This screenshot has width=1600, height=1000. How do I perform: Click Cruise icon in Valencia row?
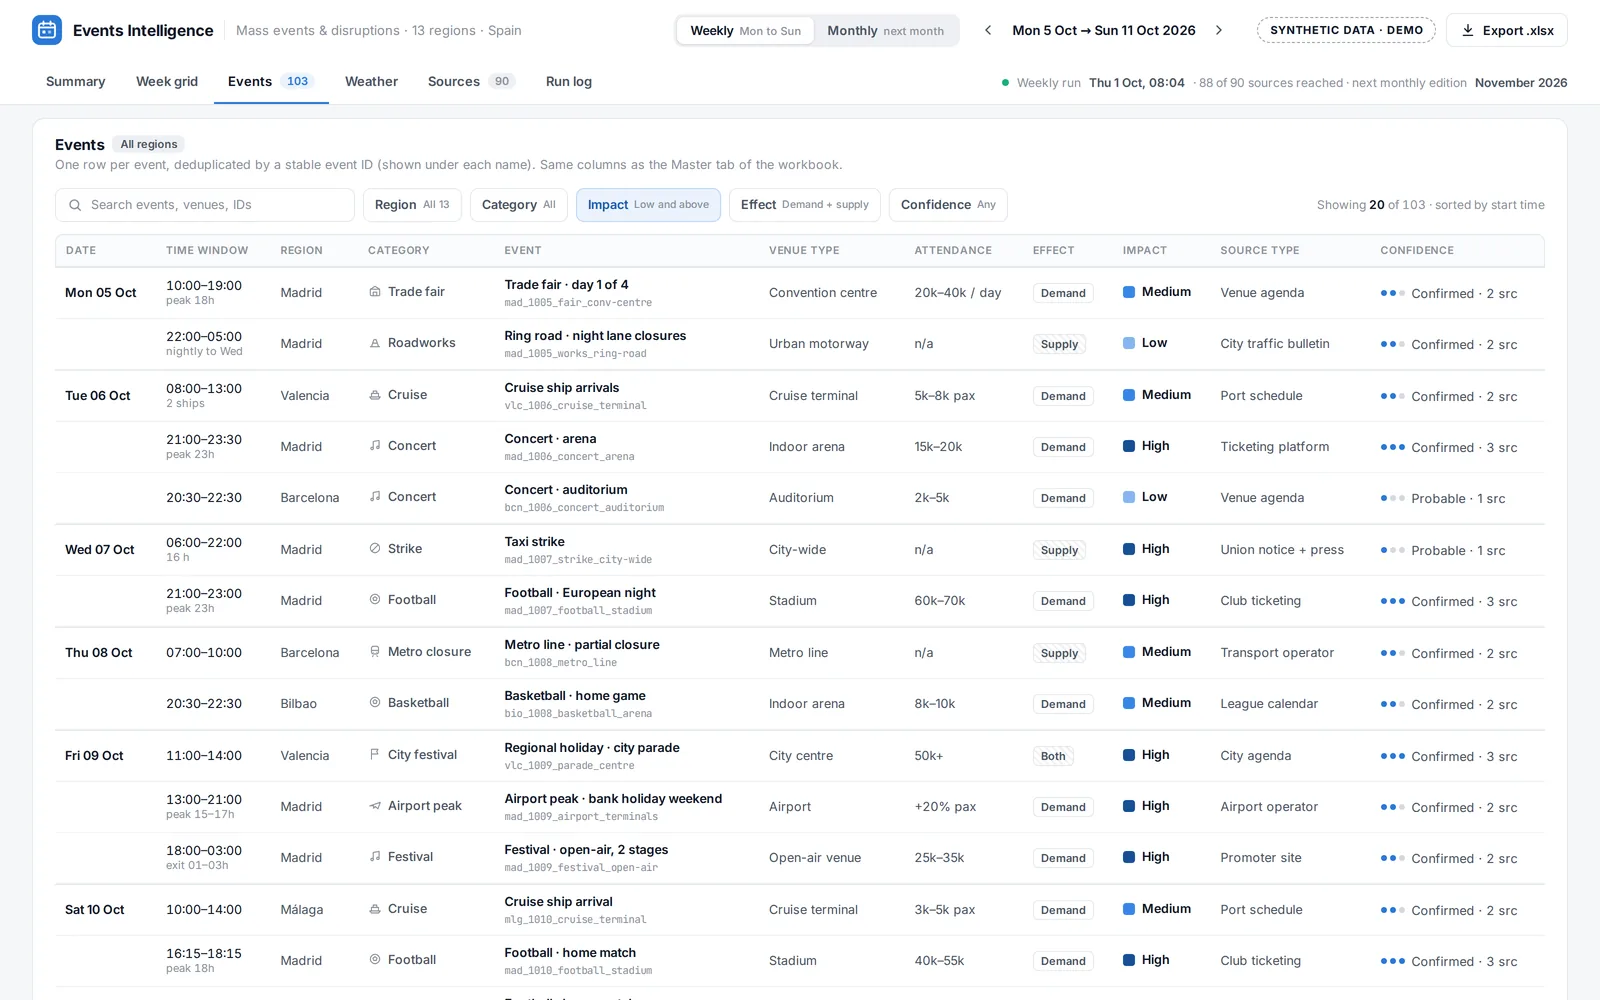[x=375, y=395]
